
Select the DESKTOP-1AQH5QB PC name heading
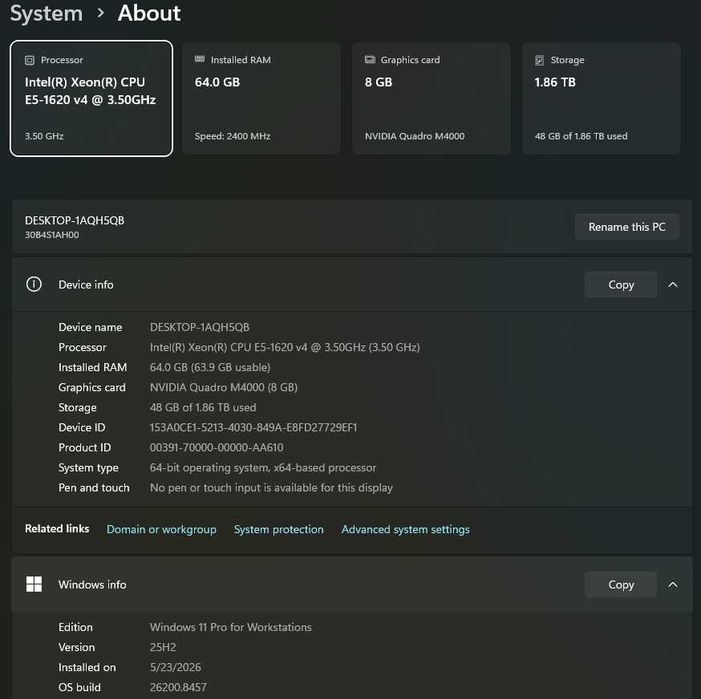[75, 220]
